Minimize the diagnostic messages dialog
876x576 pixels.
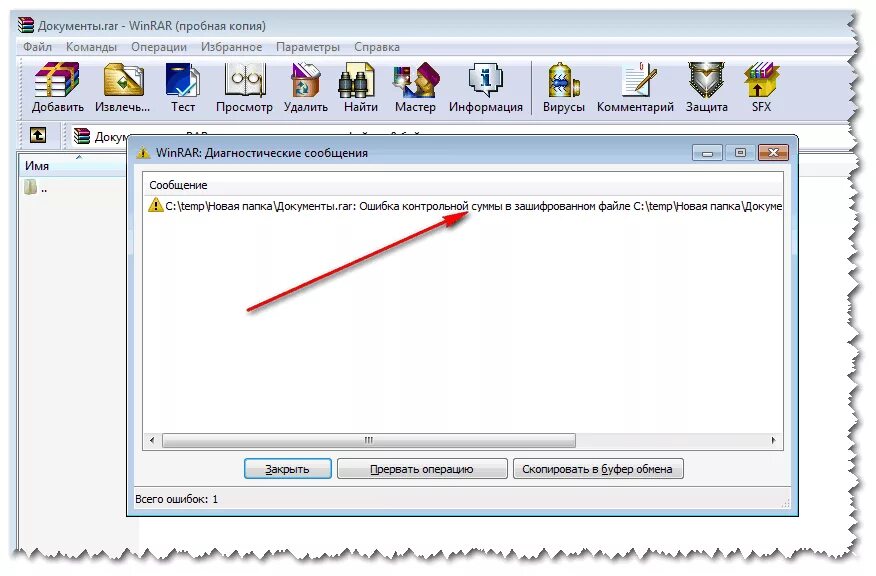[707, 153]
